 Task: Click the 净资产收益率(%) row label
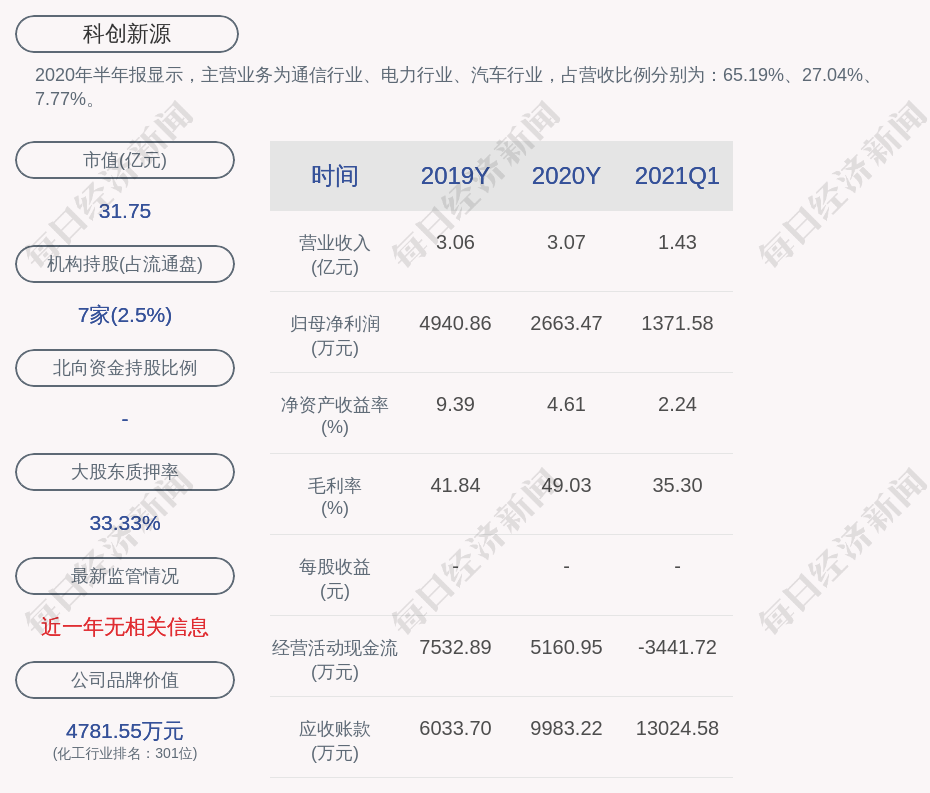[x=335, y=416]
